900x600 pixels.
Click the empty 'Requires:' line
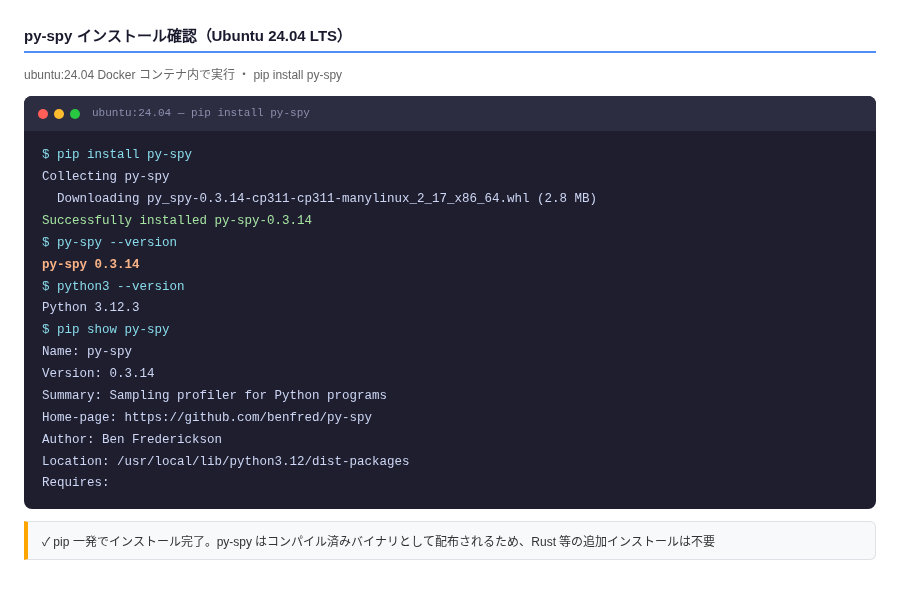tap(75, 482)
